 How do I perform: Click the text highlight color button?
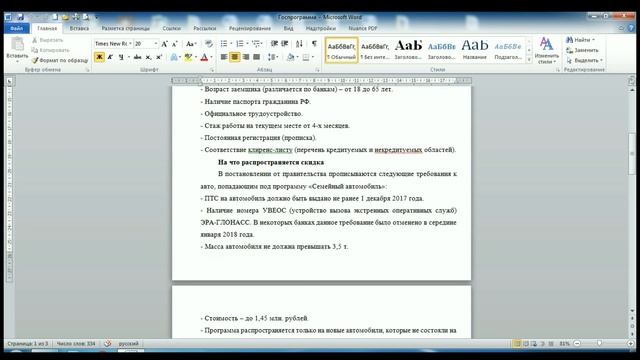point(188,57)
